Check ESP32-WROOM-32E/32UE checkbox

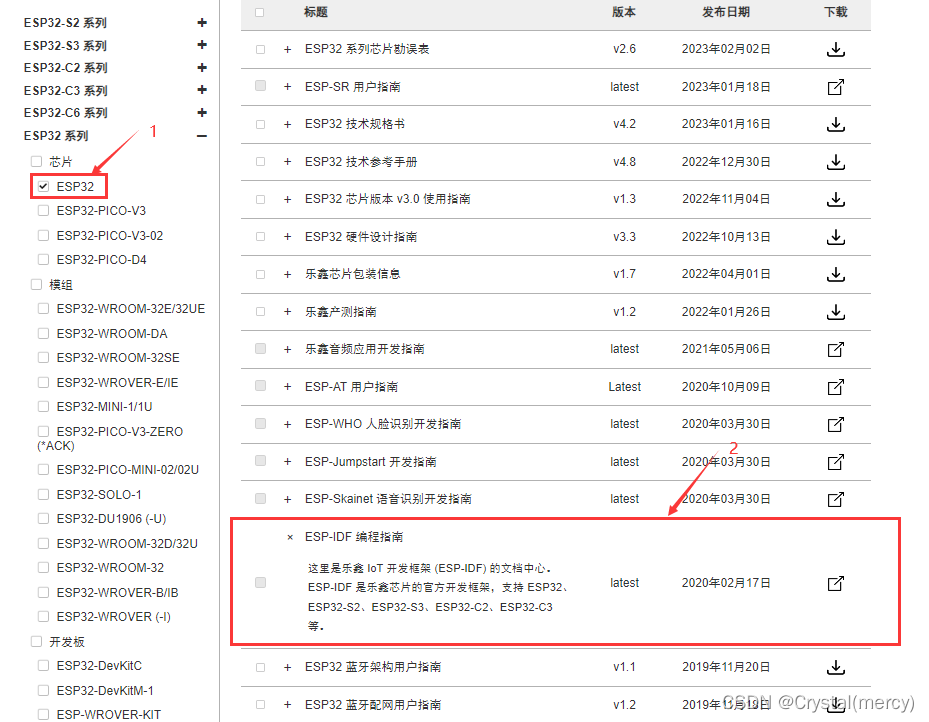43,309
